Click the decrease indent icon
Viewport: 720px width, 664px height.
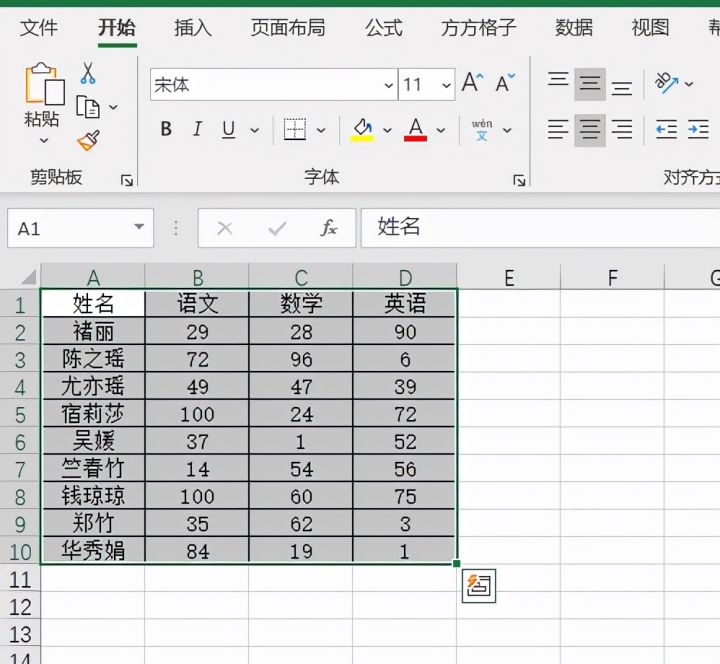pyautogui.click(x=666, y=129)
